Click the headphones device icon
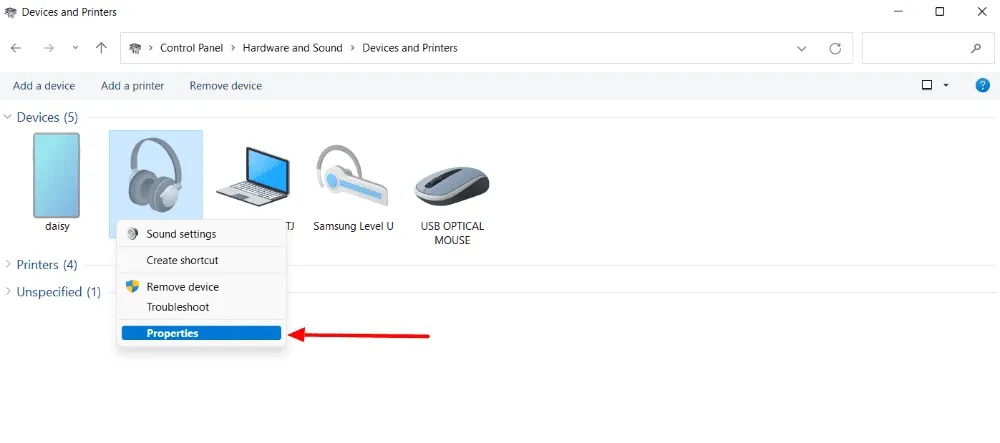 (155, 172)
